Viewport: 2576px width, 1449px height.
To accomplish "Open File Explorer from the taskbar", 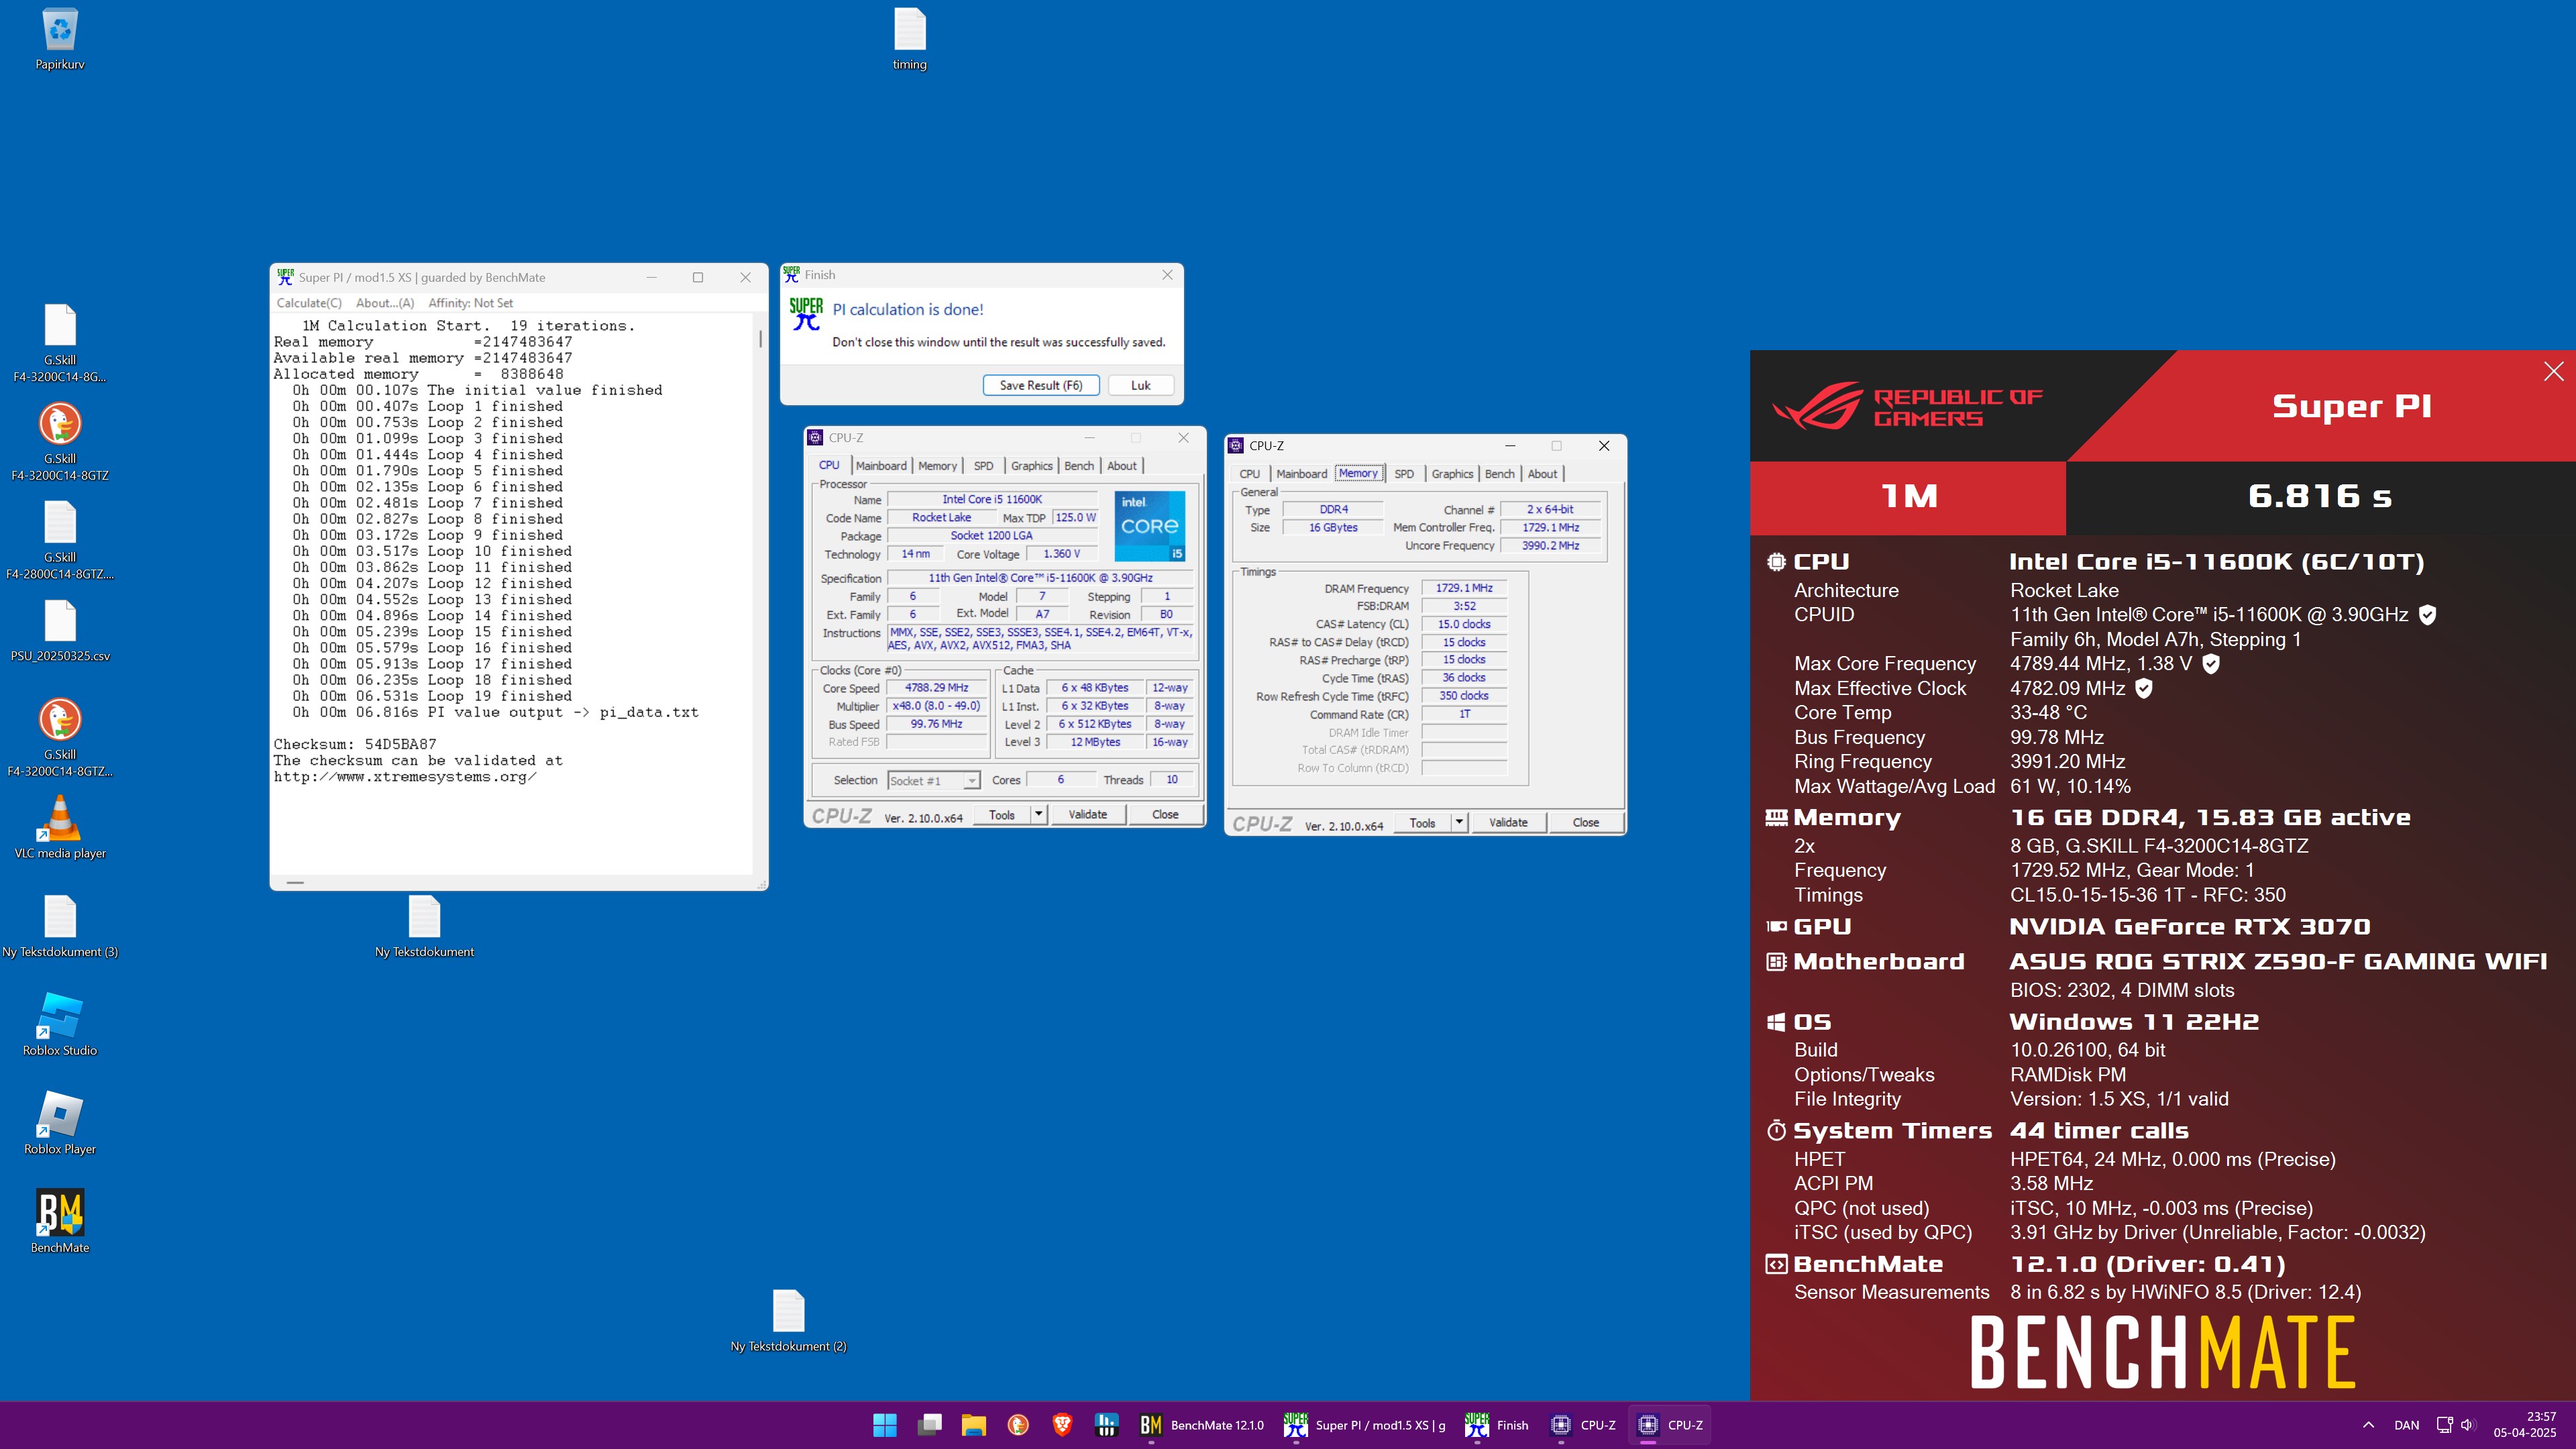I will pyautogui.click(x=973, y=1425).
